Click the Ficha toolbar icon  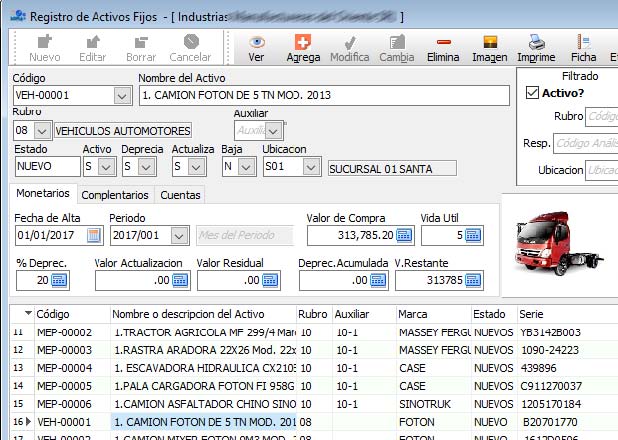tap(584, 42)
